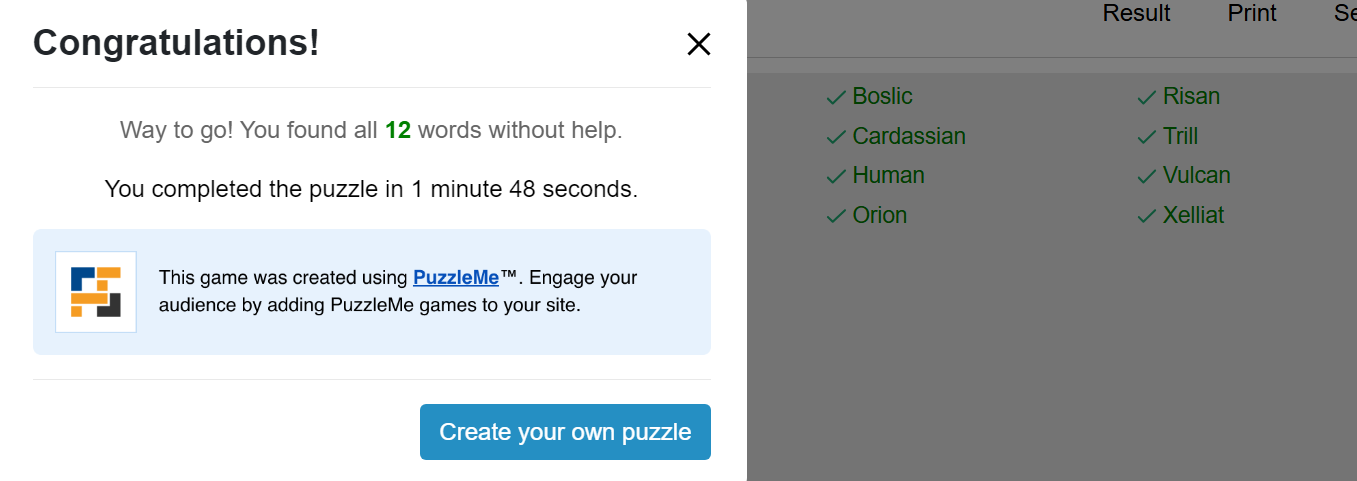Select the word Boslic in list
The image size is (1357, 481).
882,96
